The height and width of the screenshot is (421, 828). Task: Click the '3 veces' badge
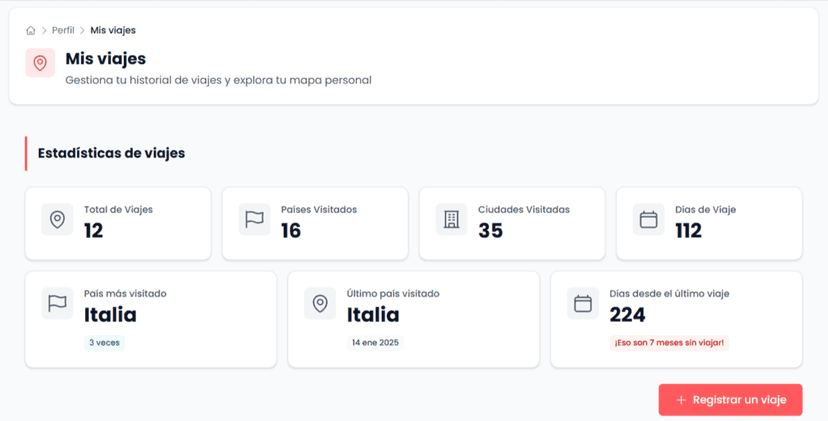coord(104,343)
